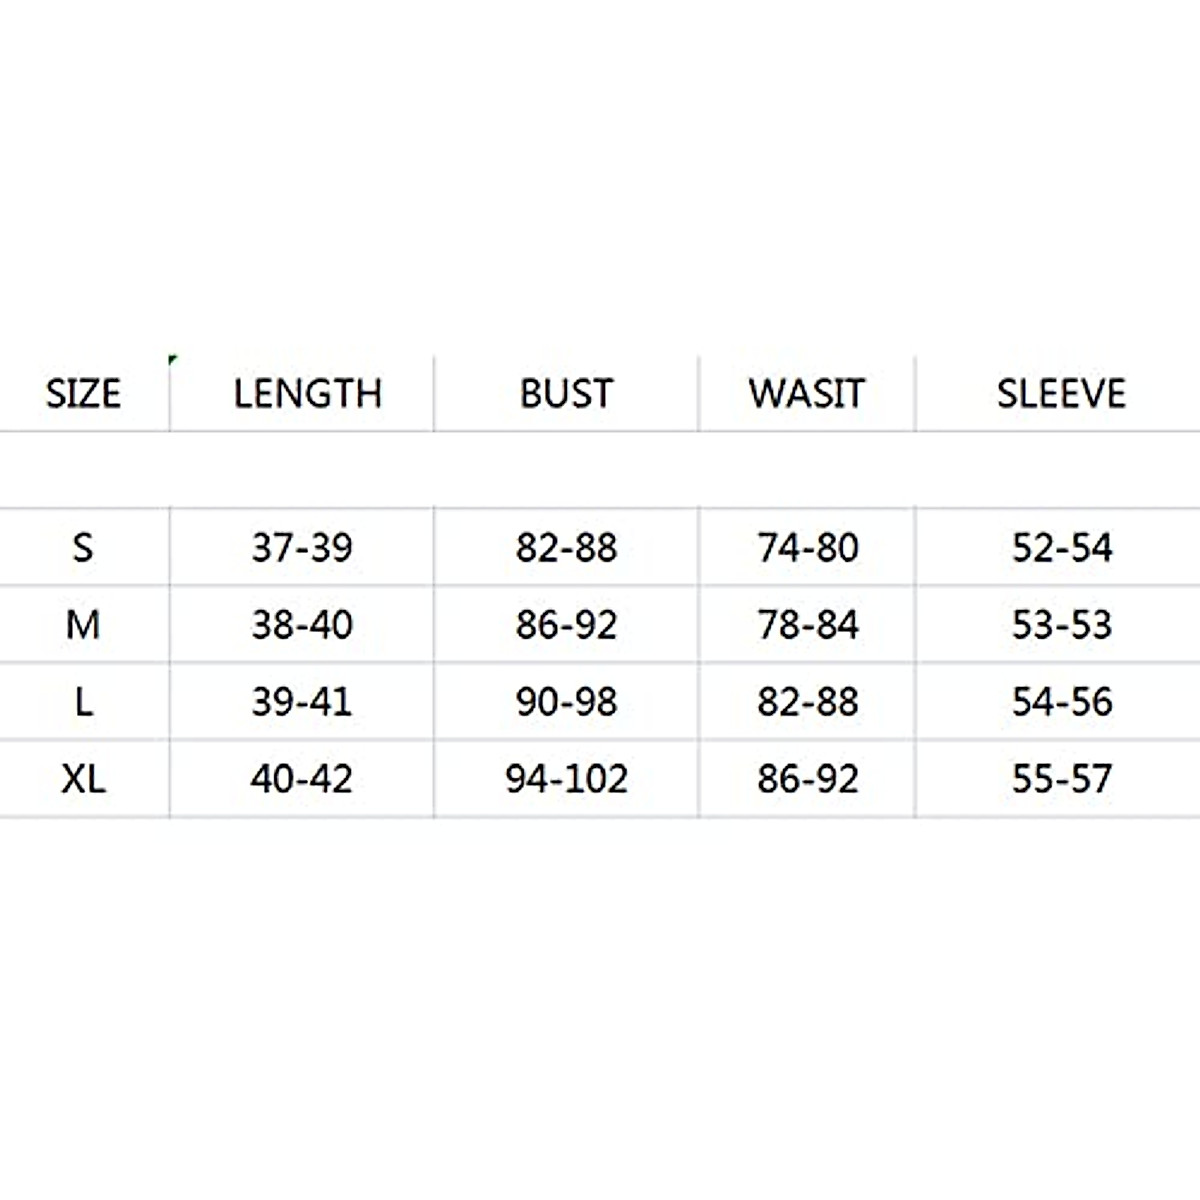The image size is (1200, 1200).
Task: Select the 52-54 sleeve cell
Action: pyautogui.click(x=1061, y=547)
